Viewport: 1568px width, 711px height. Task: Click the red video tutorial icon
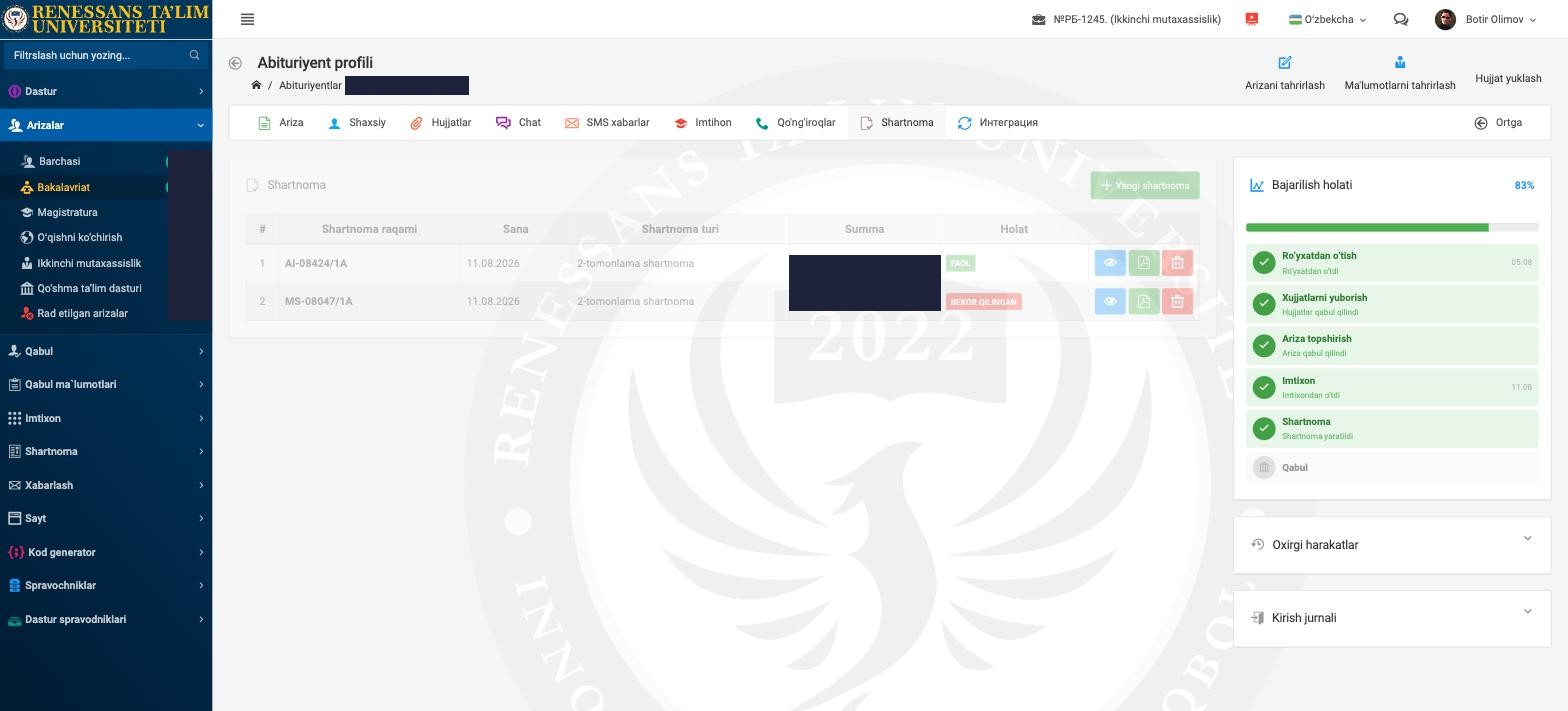point(1251,19)
